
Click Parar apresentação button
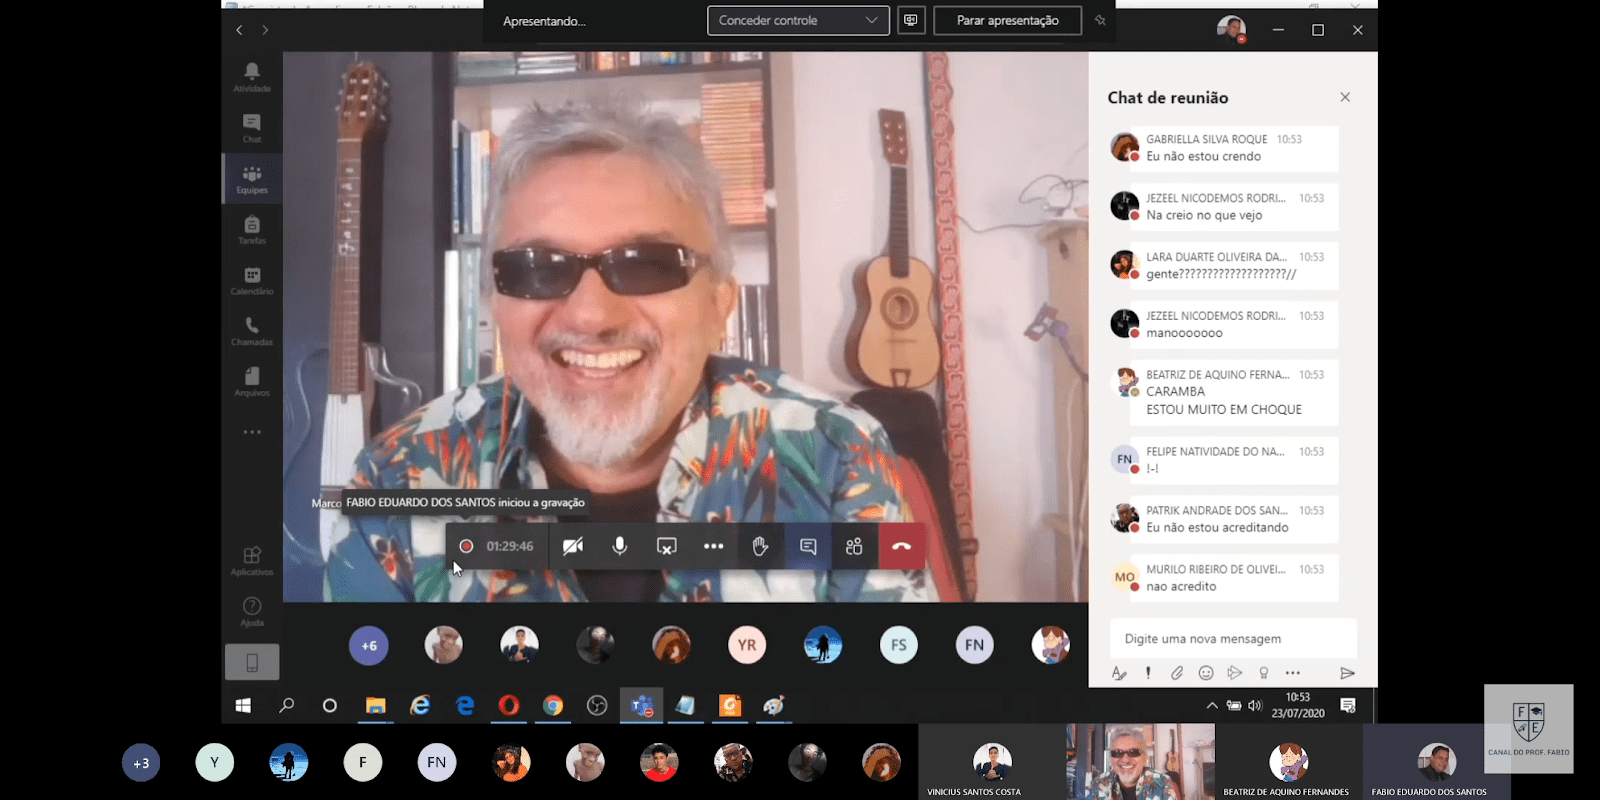click(1007, 20)
